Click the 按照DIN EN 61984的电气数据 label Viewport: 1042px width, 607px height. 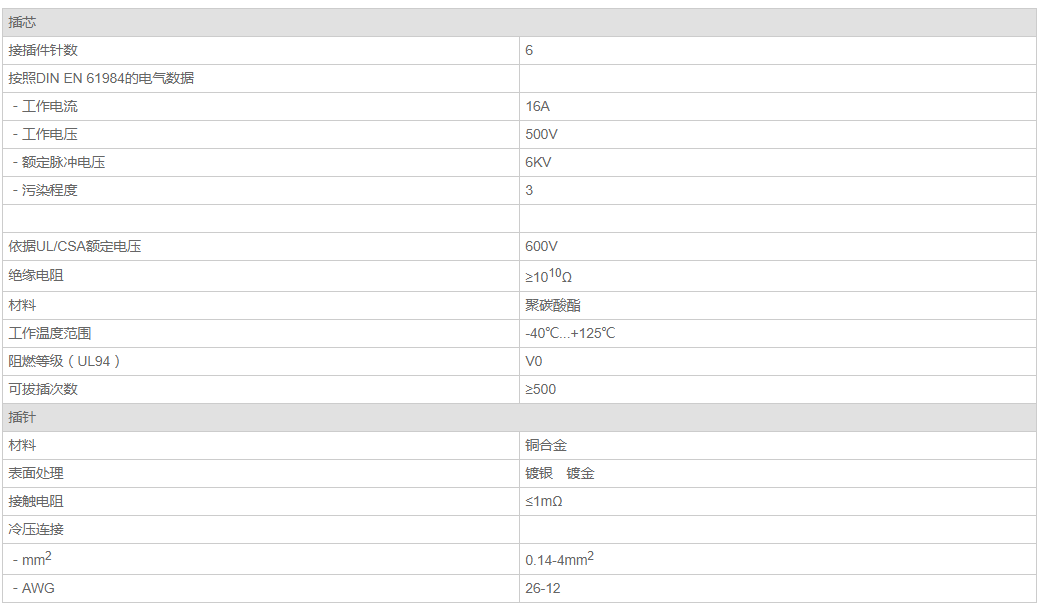(x=101, y=78)
